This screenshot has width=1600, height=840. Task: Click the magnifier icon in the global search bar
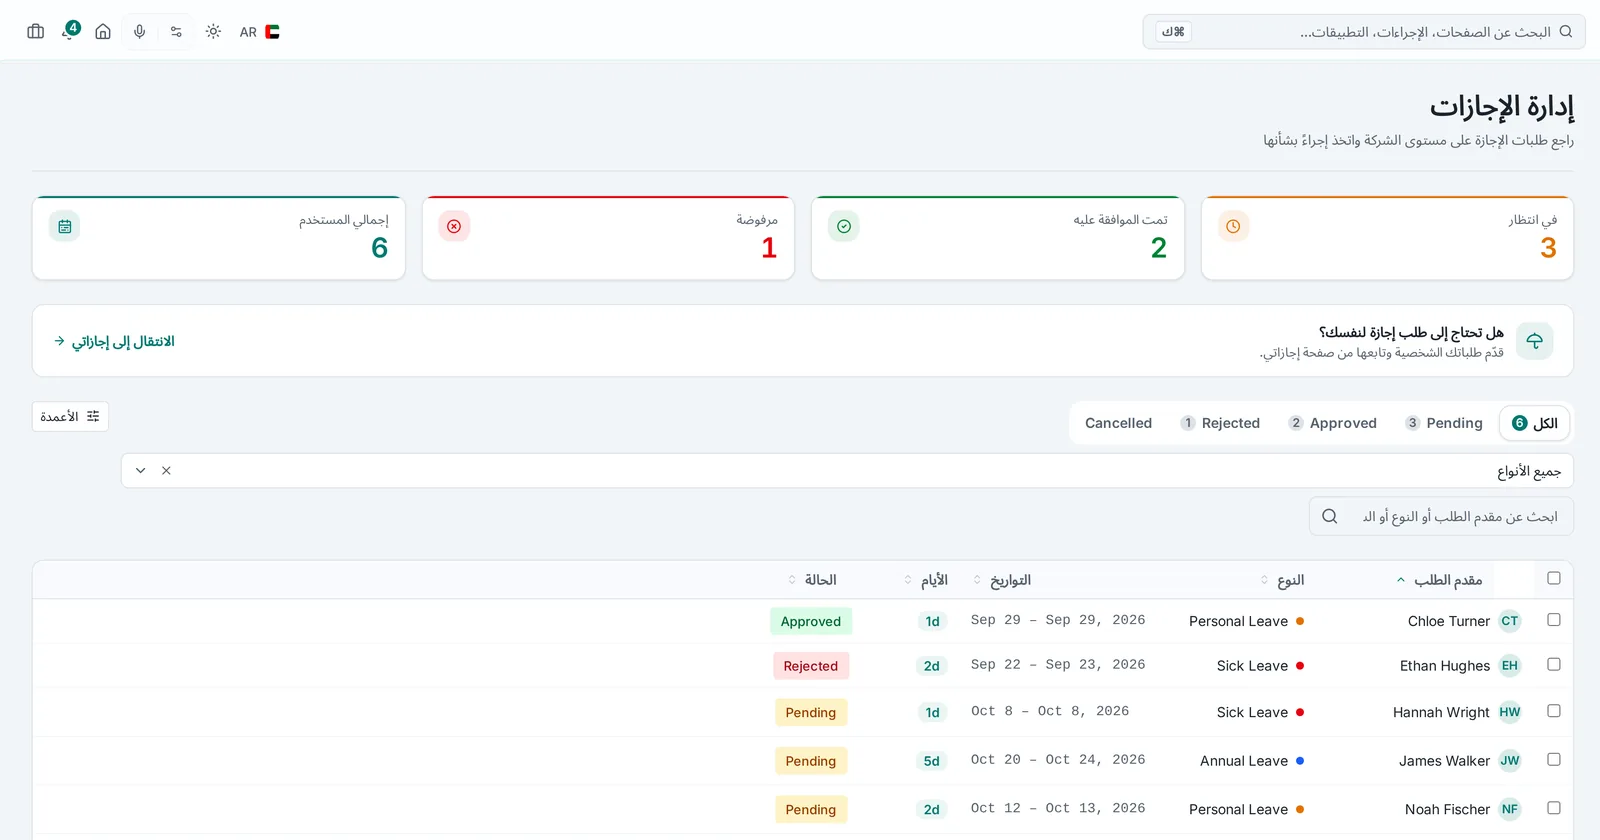point(1566,32)
